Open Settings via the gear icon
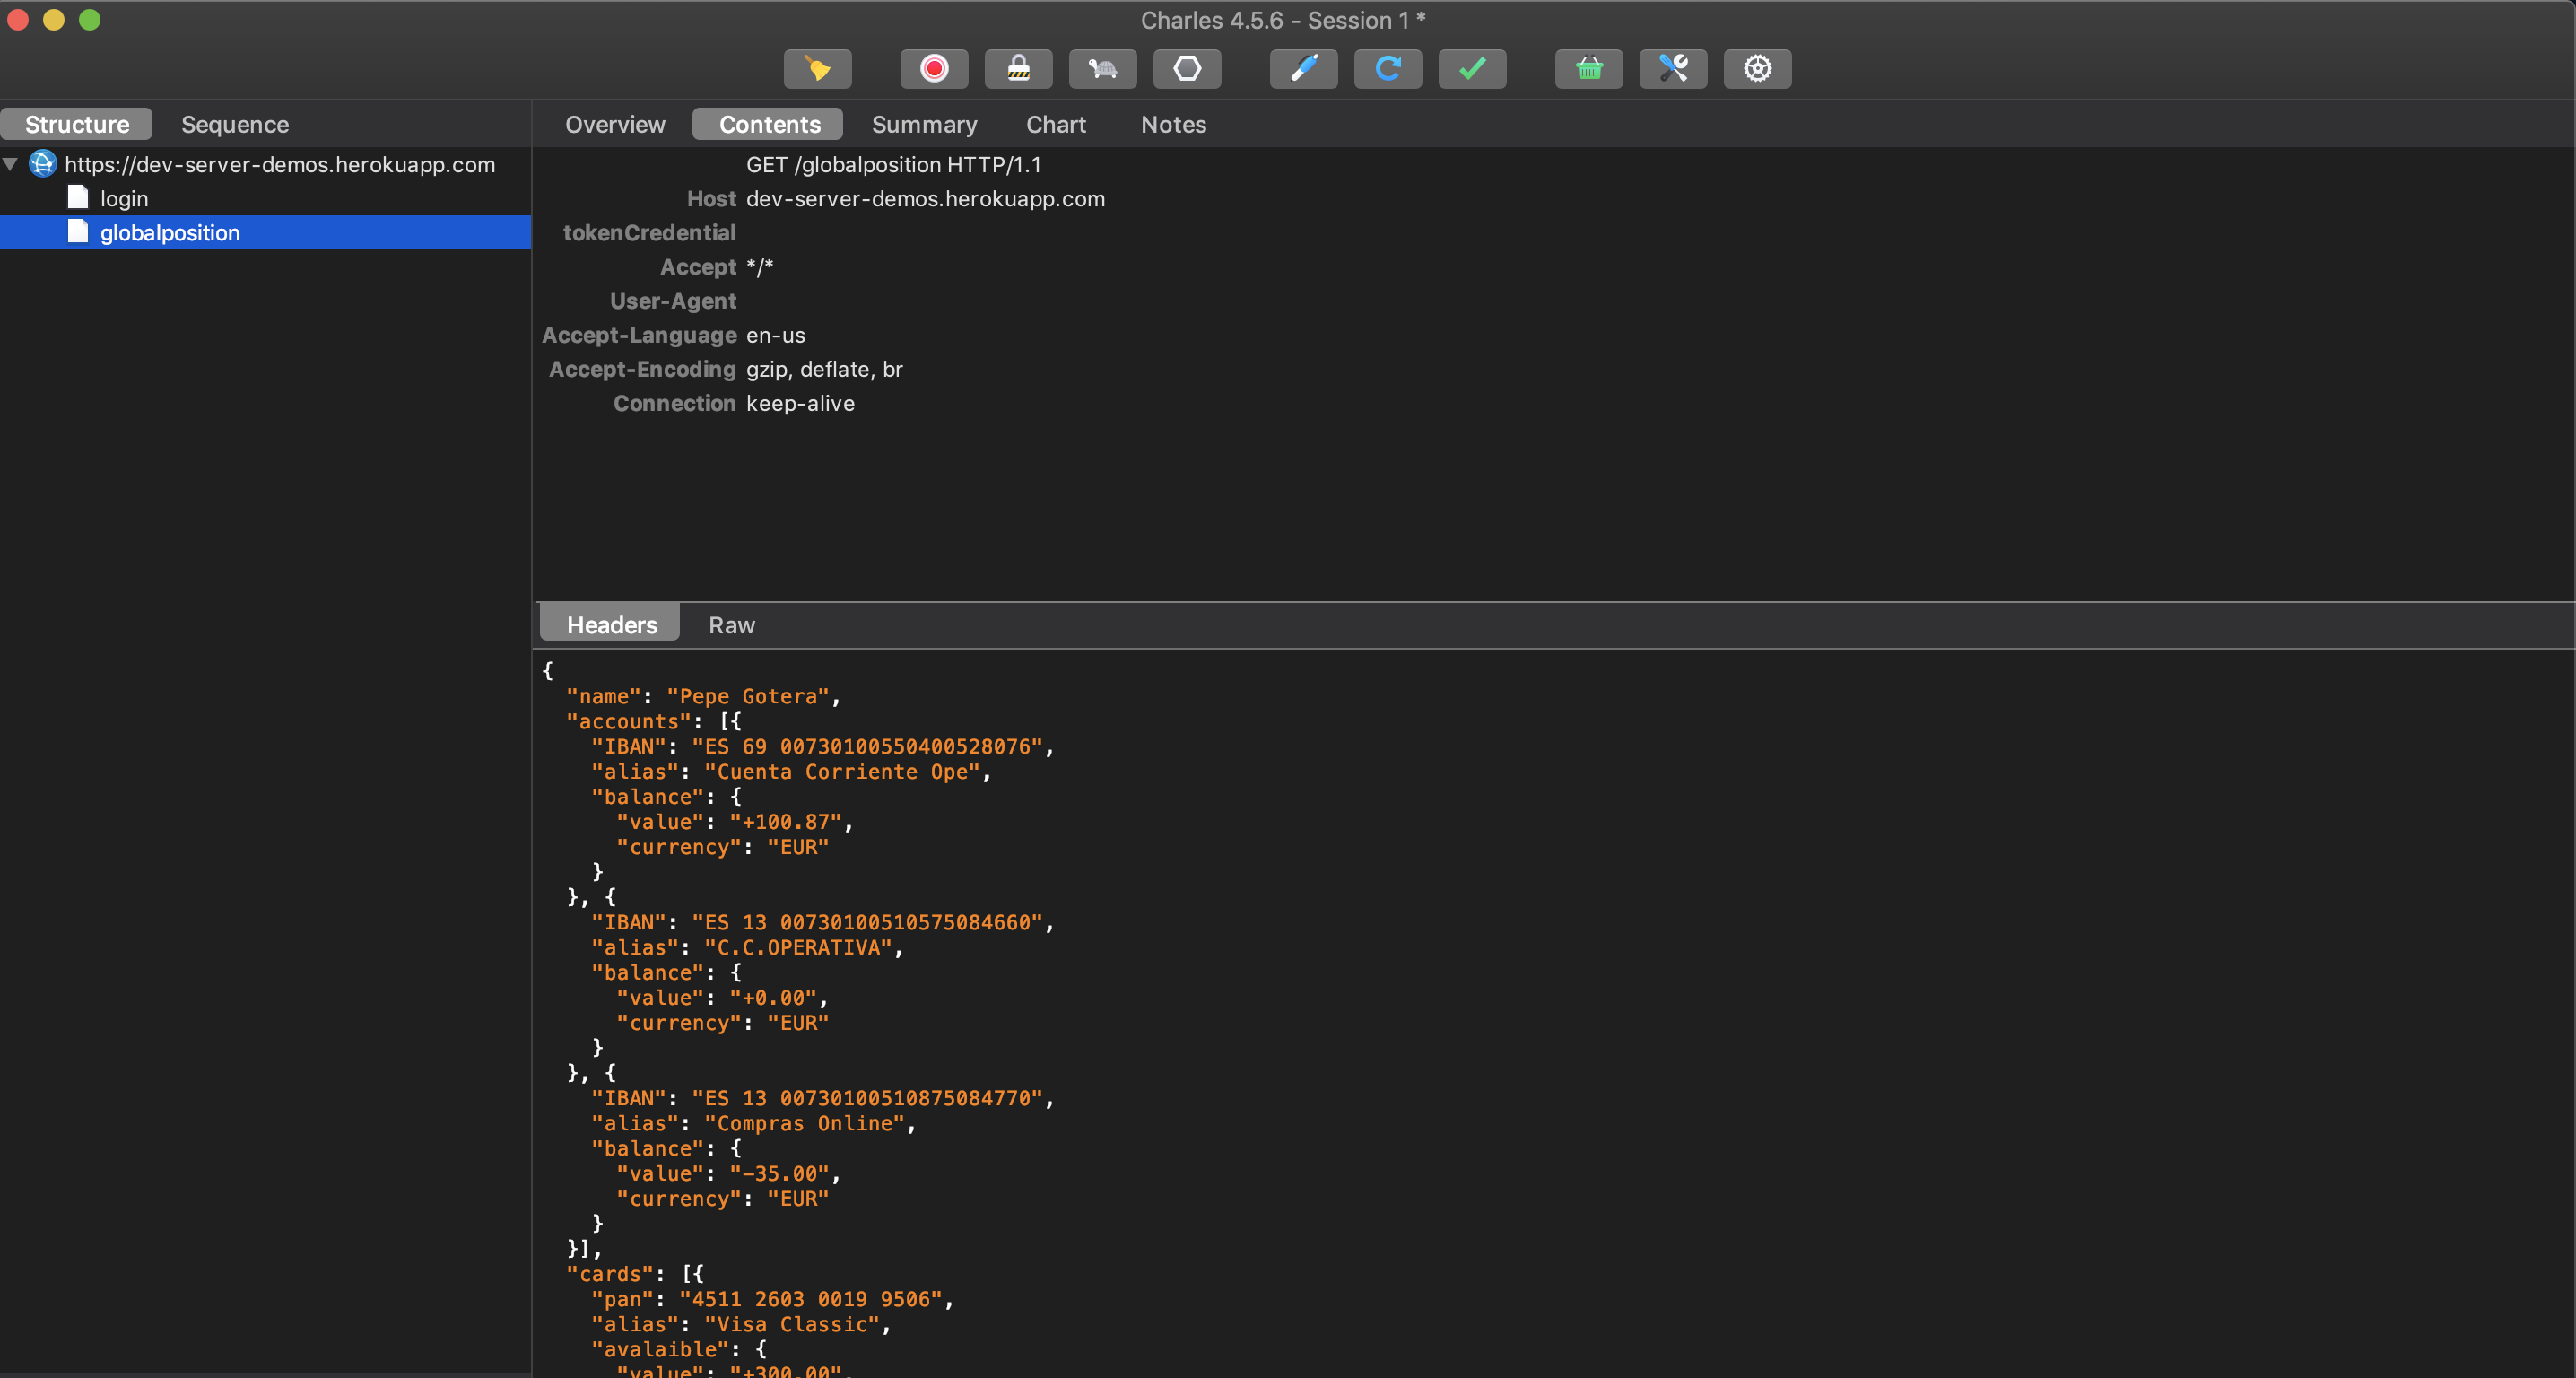The image size is (2576, 1378). click(x=1757, y=69)
